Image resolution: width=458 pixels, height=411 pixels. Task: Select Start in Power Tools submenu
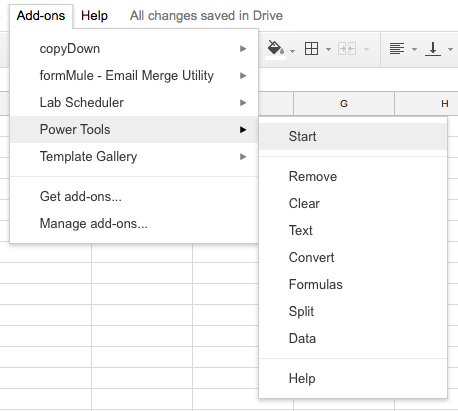coord(353,136)
